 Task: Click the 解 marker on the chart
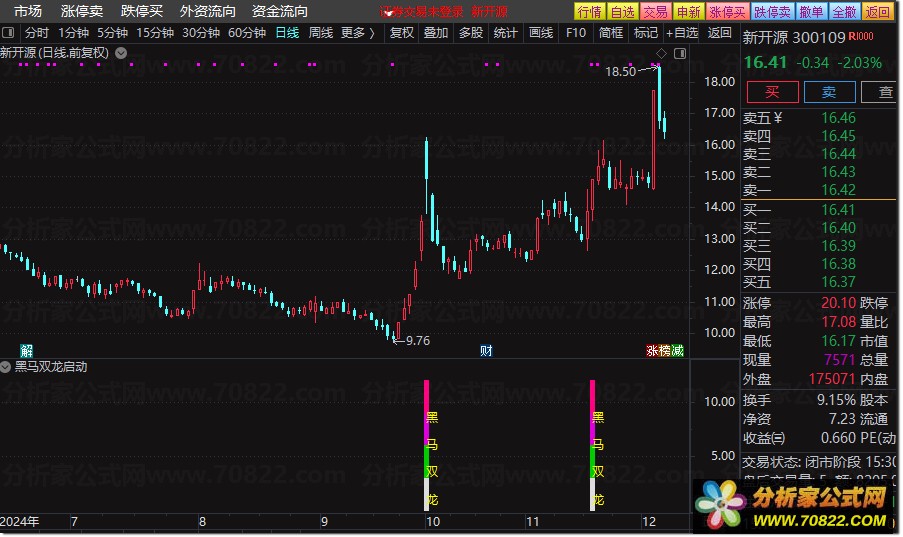click(x=26, y=350)
